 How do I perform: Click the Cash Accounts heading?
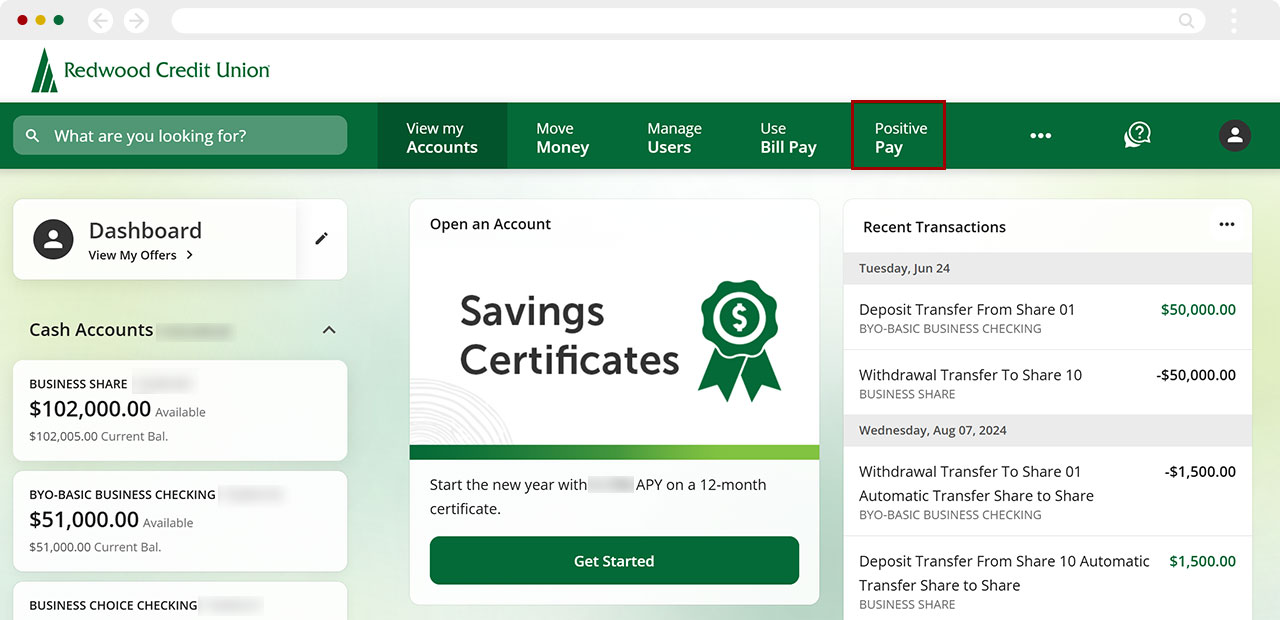click(x=91, y=330)
